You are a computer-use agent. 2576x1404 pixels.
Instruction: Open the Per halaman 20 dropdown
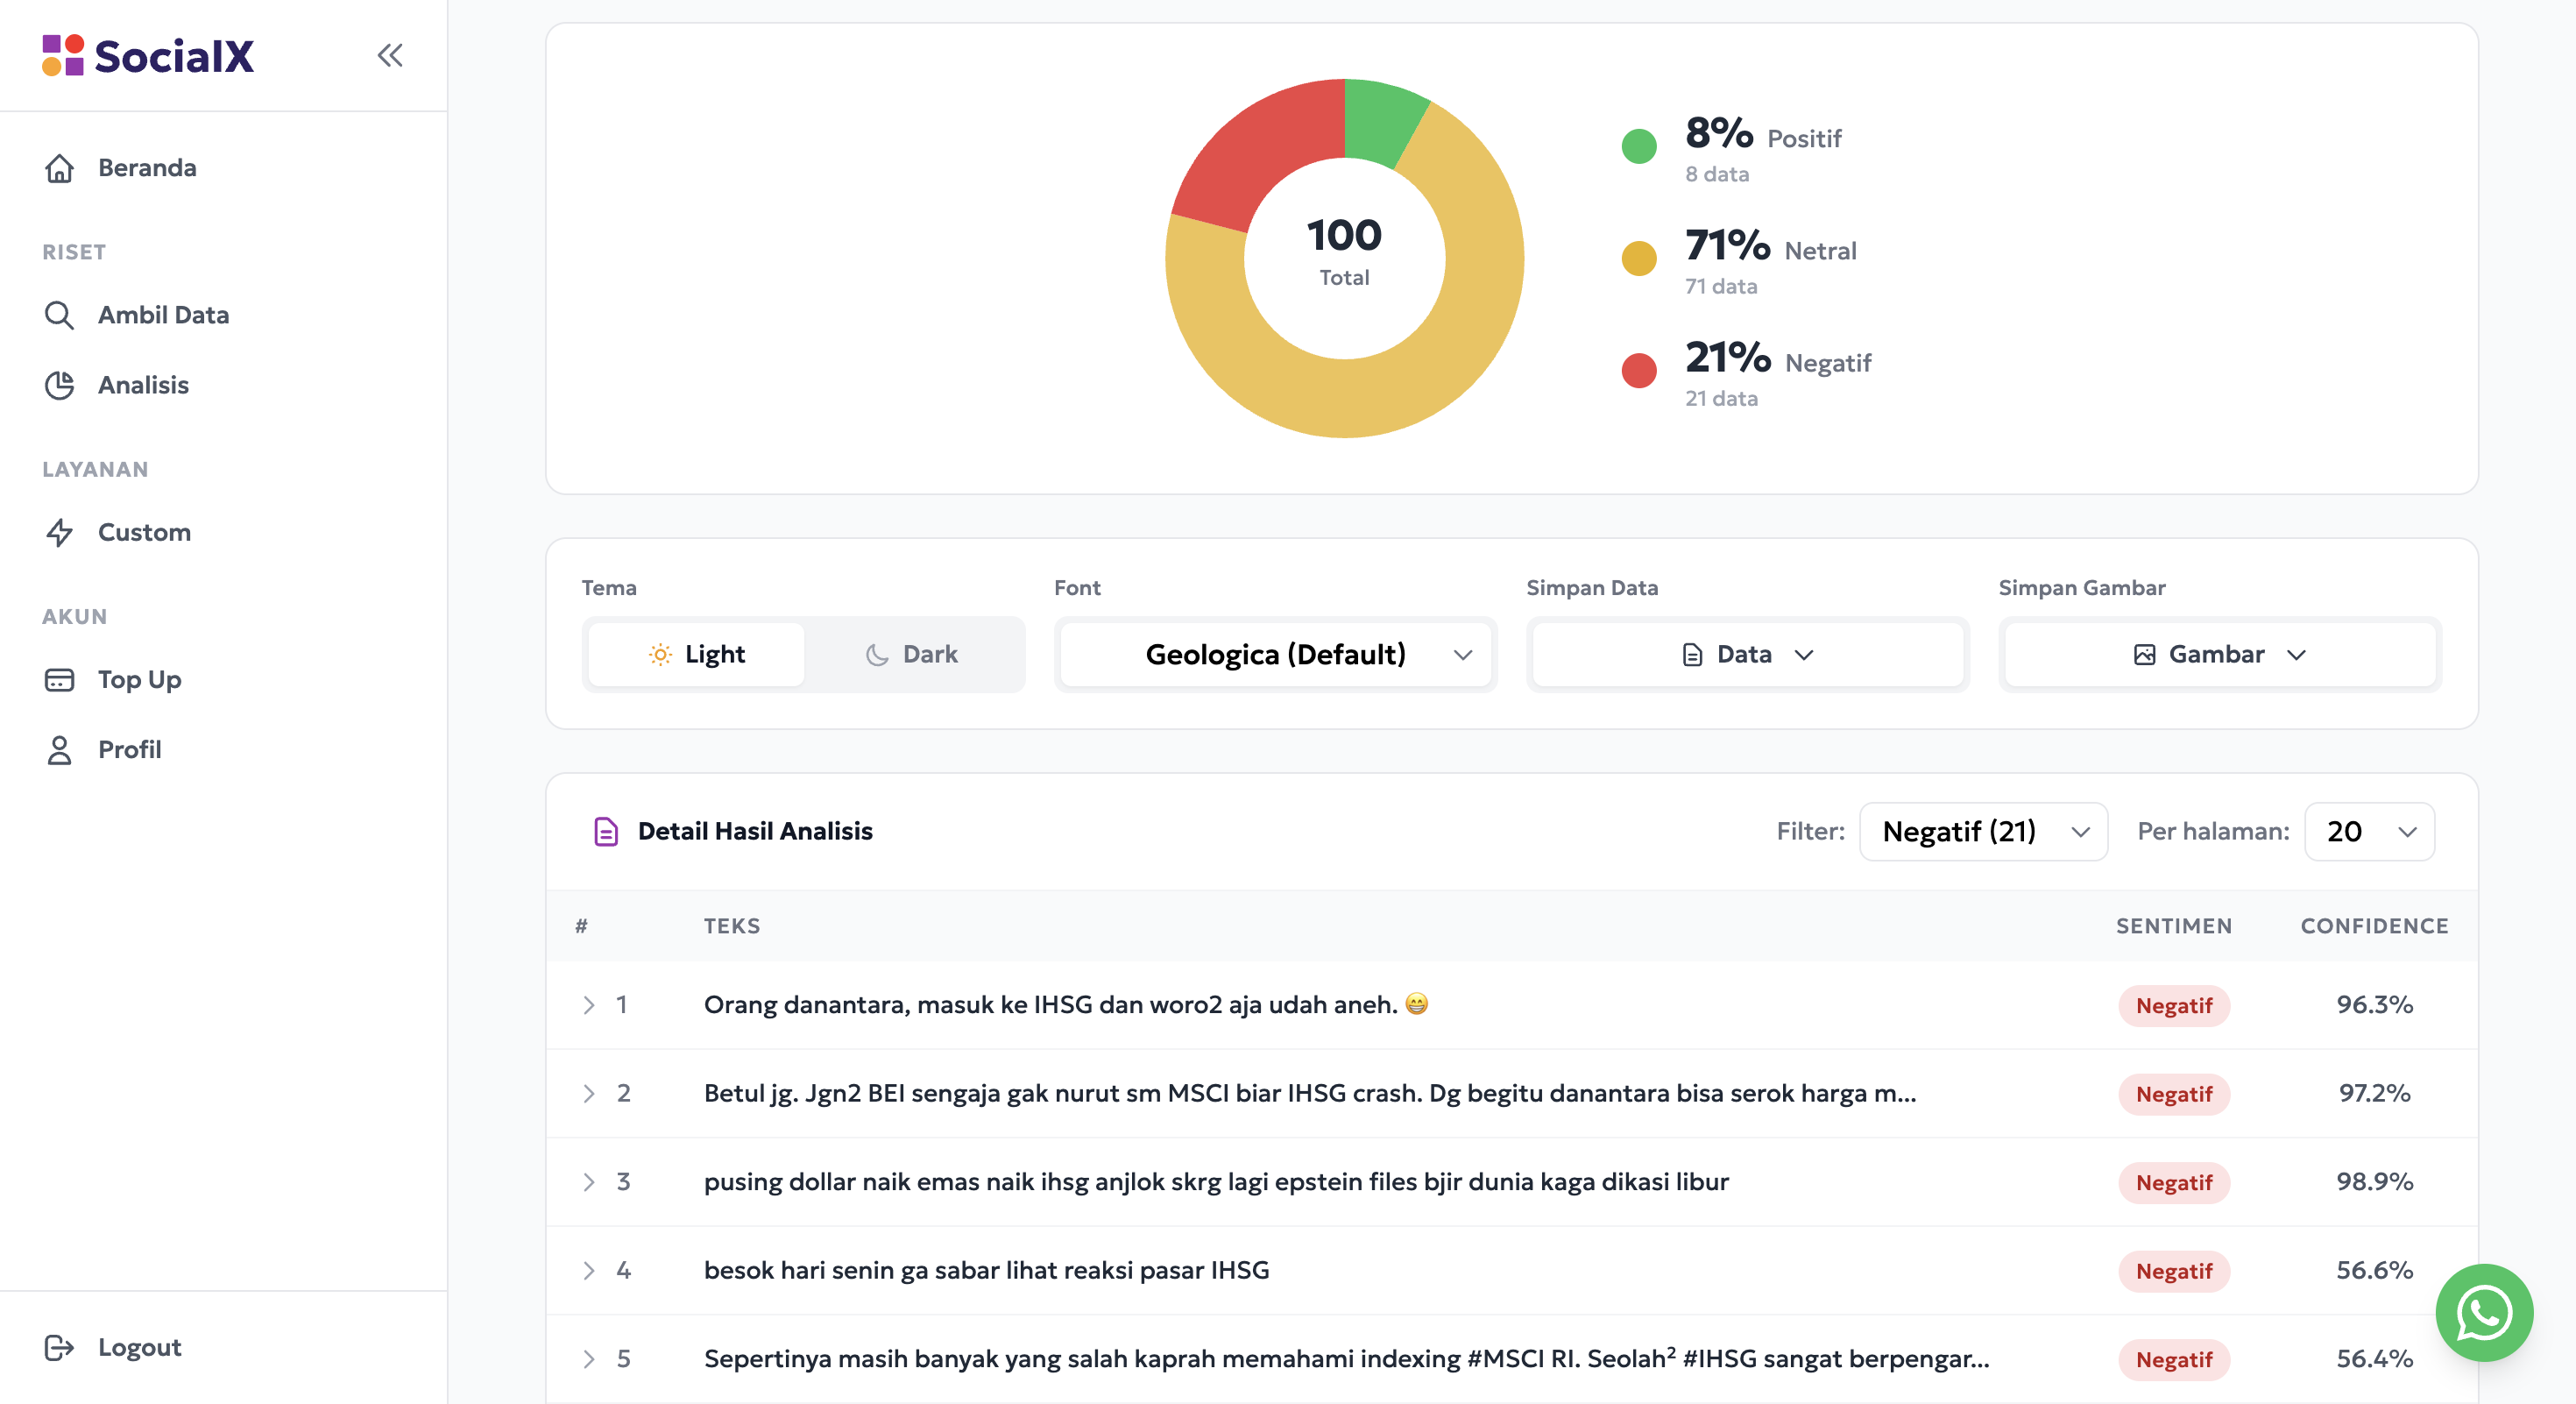pyautogui.click(x=2368, y=831)
